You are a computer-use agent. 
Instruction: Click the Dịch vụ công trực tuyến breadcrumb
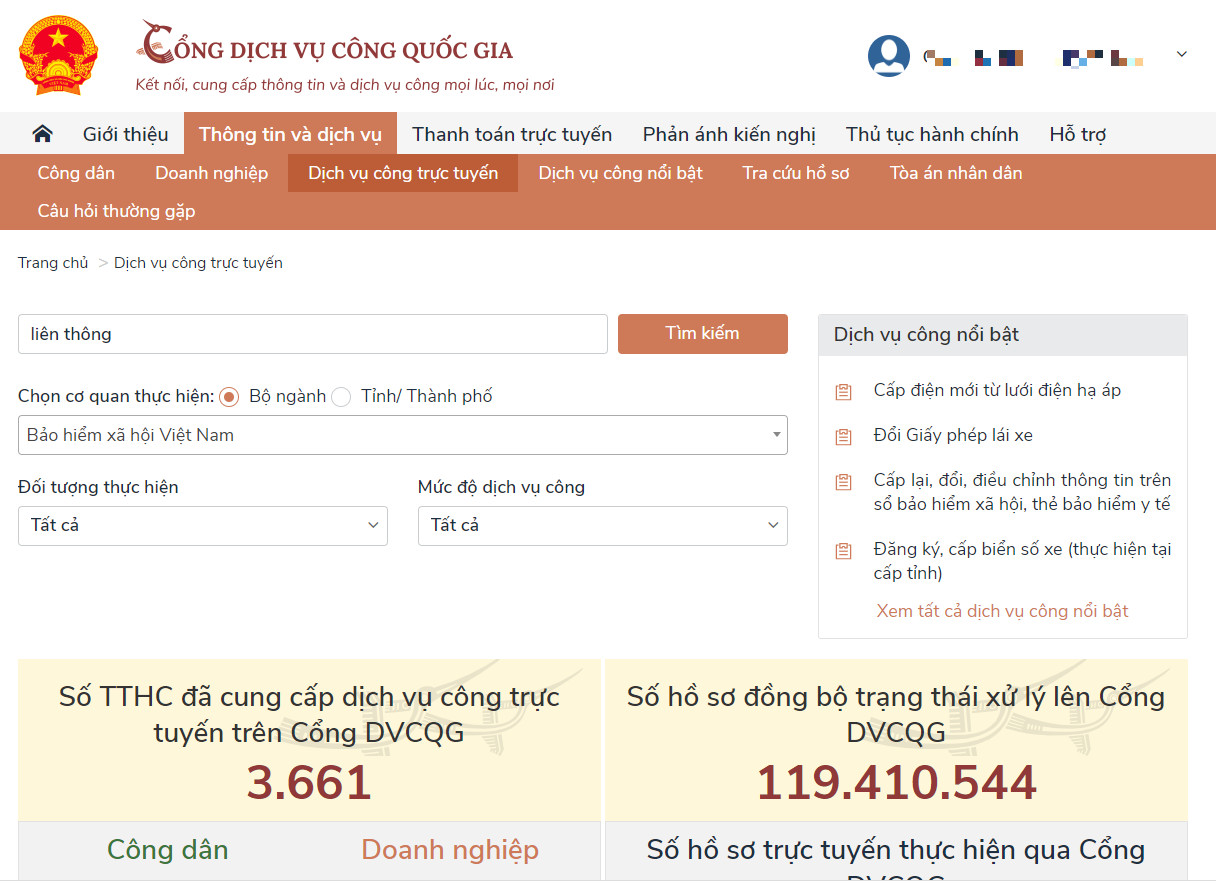tap(198, 263)
